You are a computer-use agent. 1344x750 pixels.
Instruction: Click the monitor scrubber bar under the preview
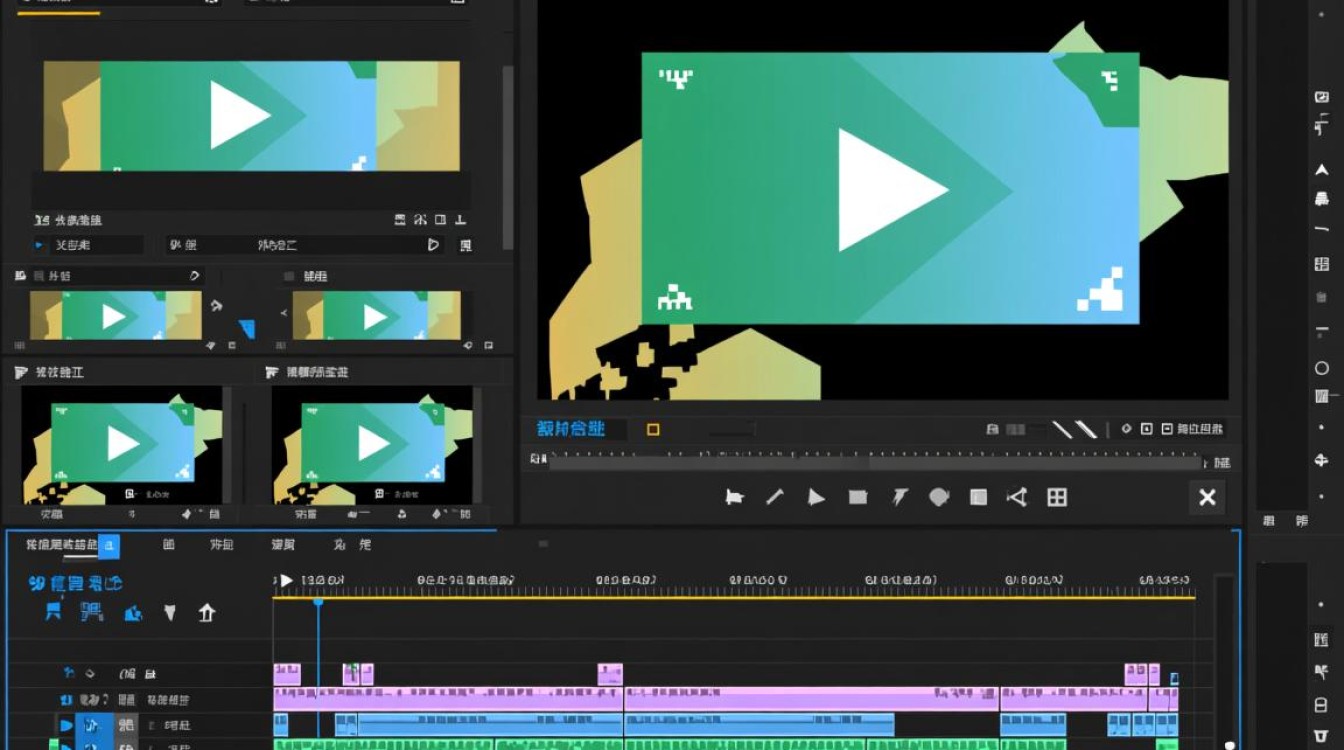pos(875,462)
